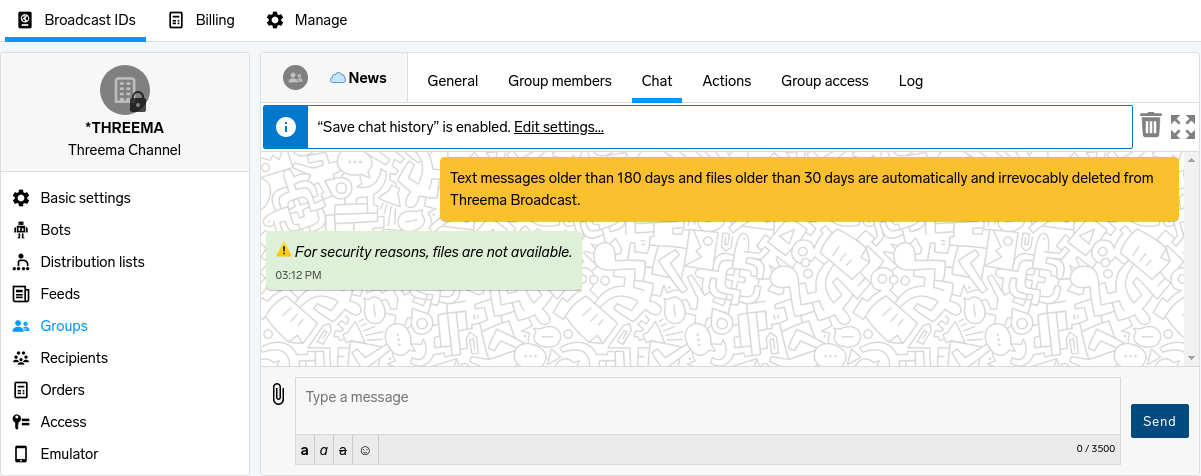1201x476 pixels.
Task: Click the Threema Channel building avatar
Action: pyautogui.click(x=125, y=90)
